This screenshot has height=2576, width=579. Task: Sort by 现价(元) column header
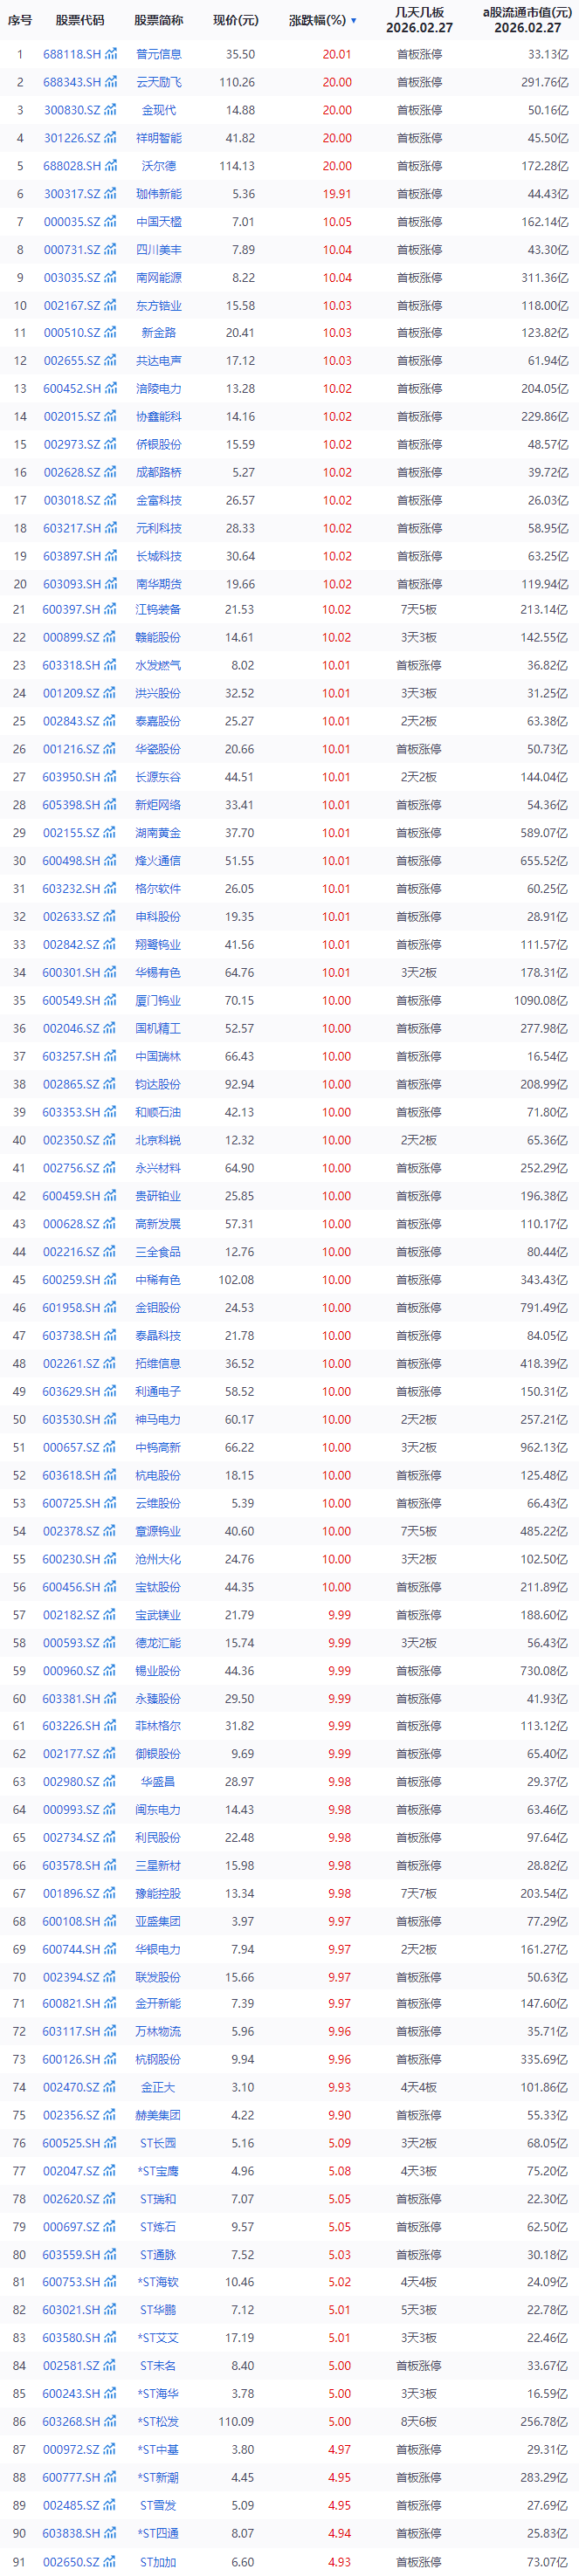coord(235,20)
